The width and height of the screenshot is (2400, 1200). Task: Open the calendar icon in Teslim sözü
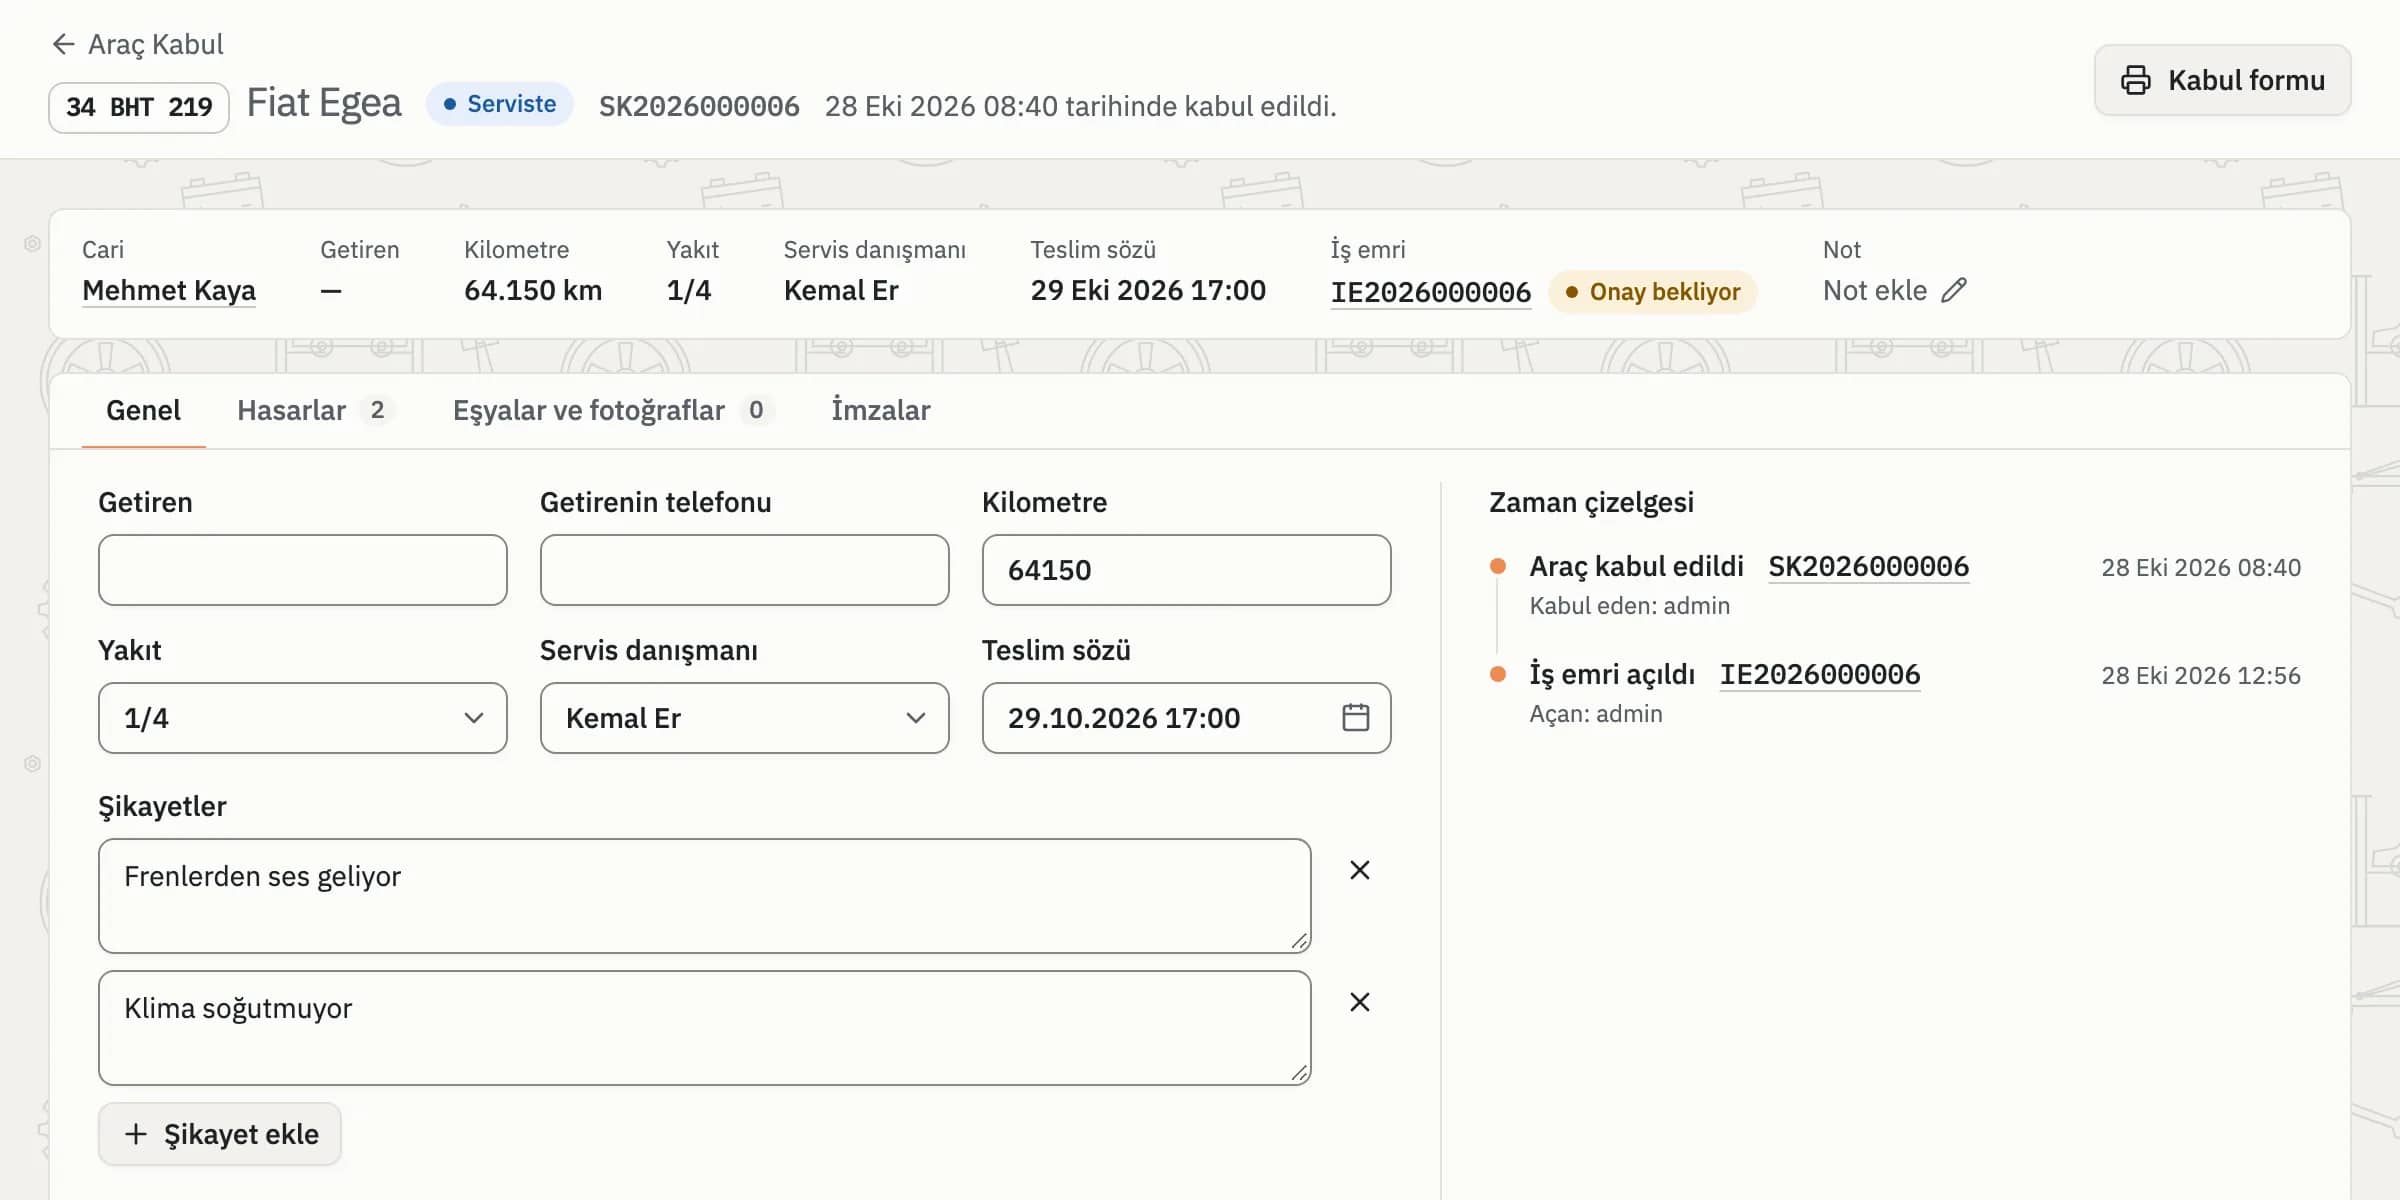click(1355, 717)
